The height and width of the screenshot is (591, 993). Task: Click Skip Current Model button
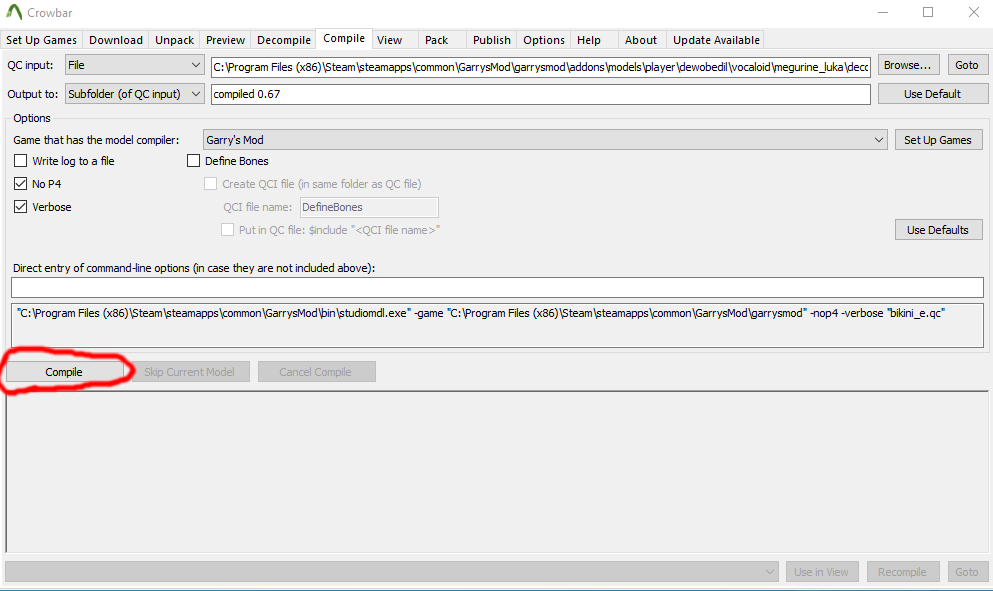(x=189, y=372)
